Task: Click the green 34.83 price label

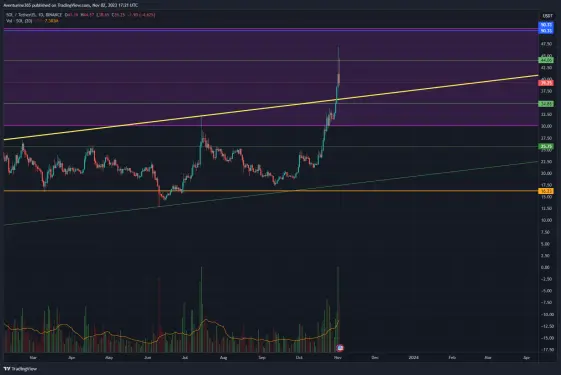Action: [x=546, y=104]
